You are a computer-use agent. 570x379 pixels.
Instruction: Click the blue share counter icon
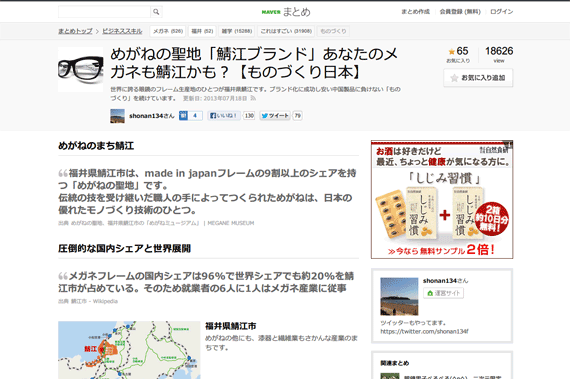[190, 116]
